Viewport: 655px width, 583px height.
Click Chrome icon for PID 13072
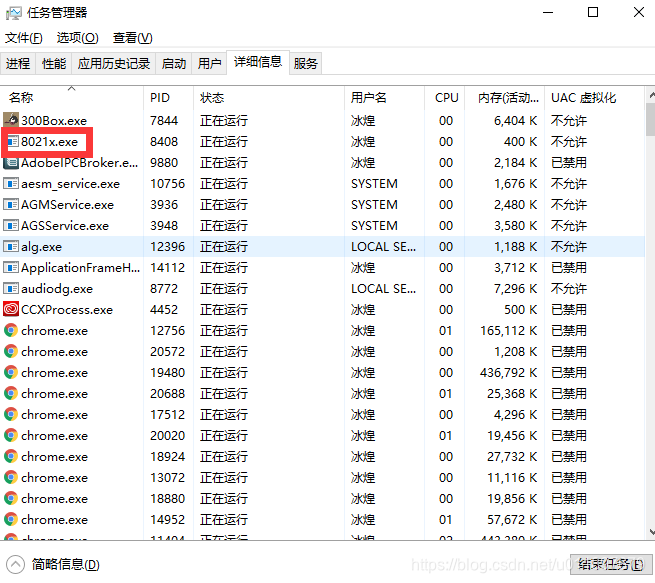[x=11, y=477]
